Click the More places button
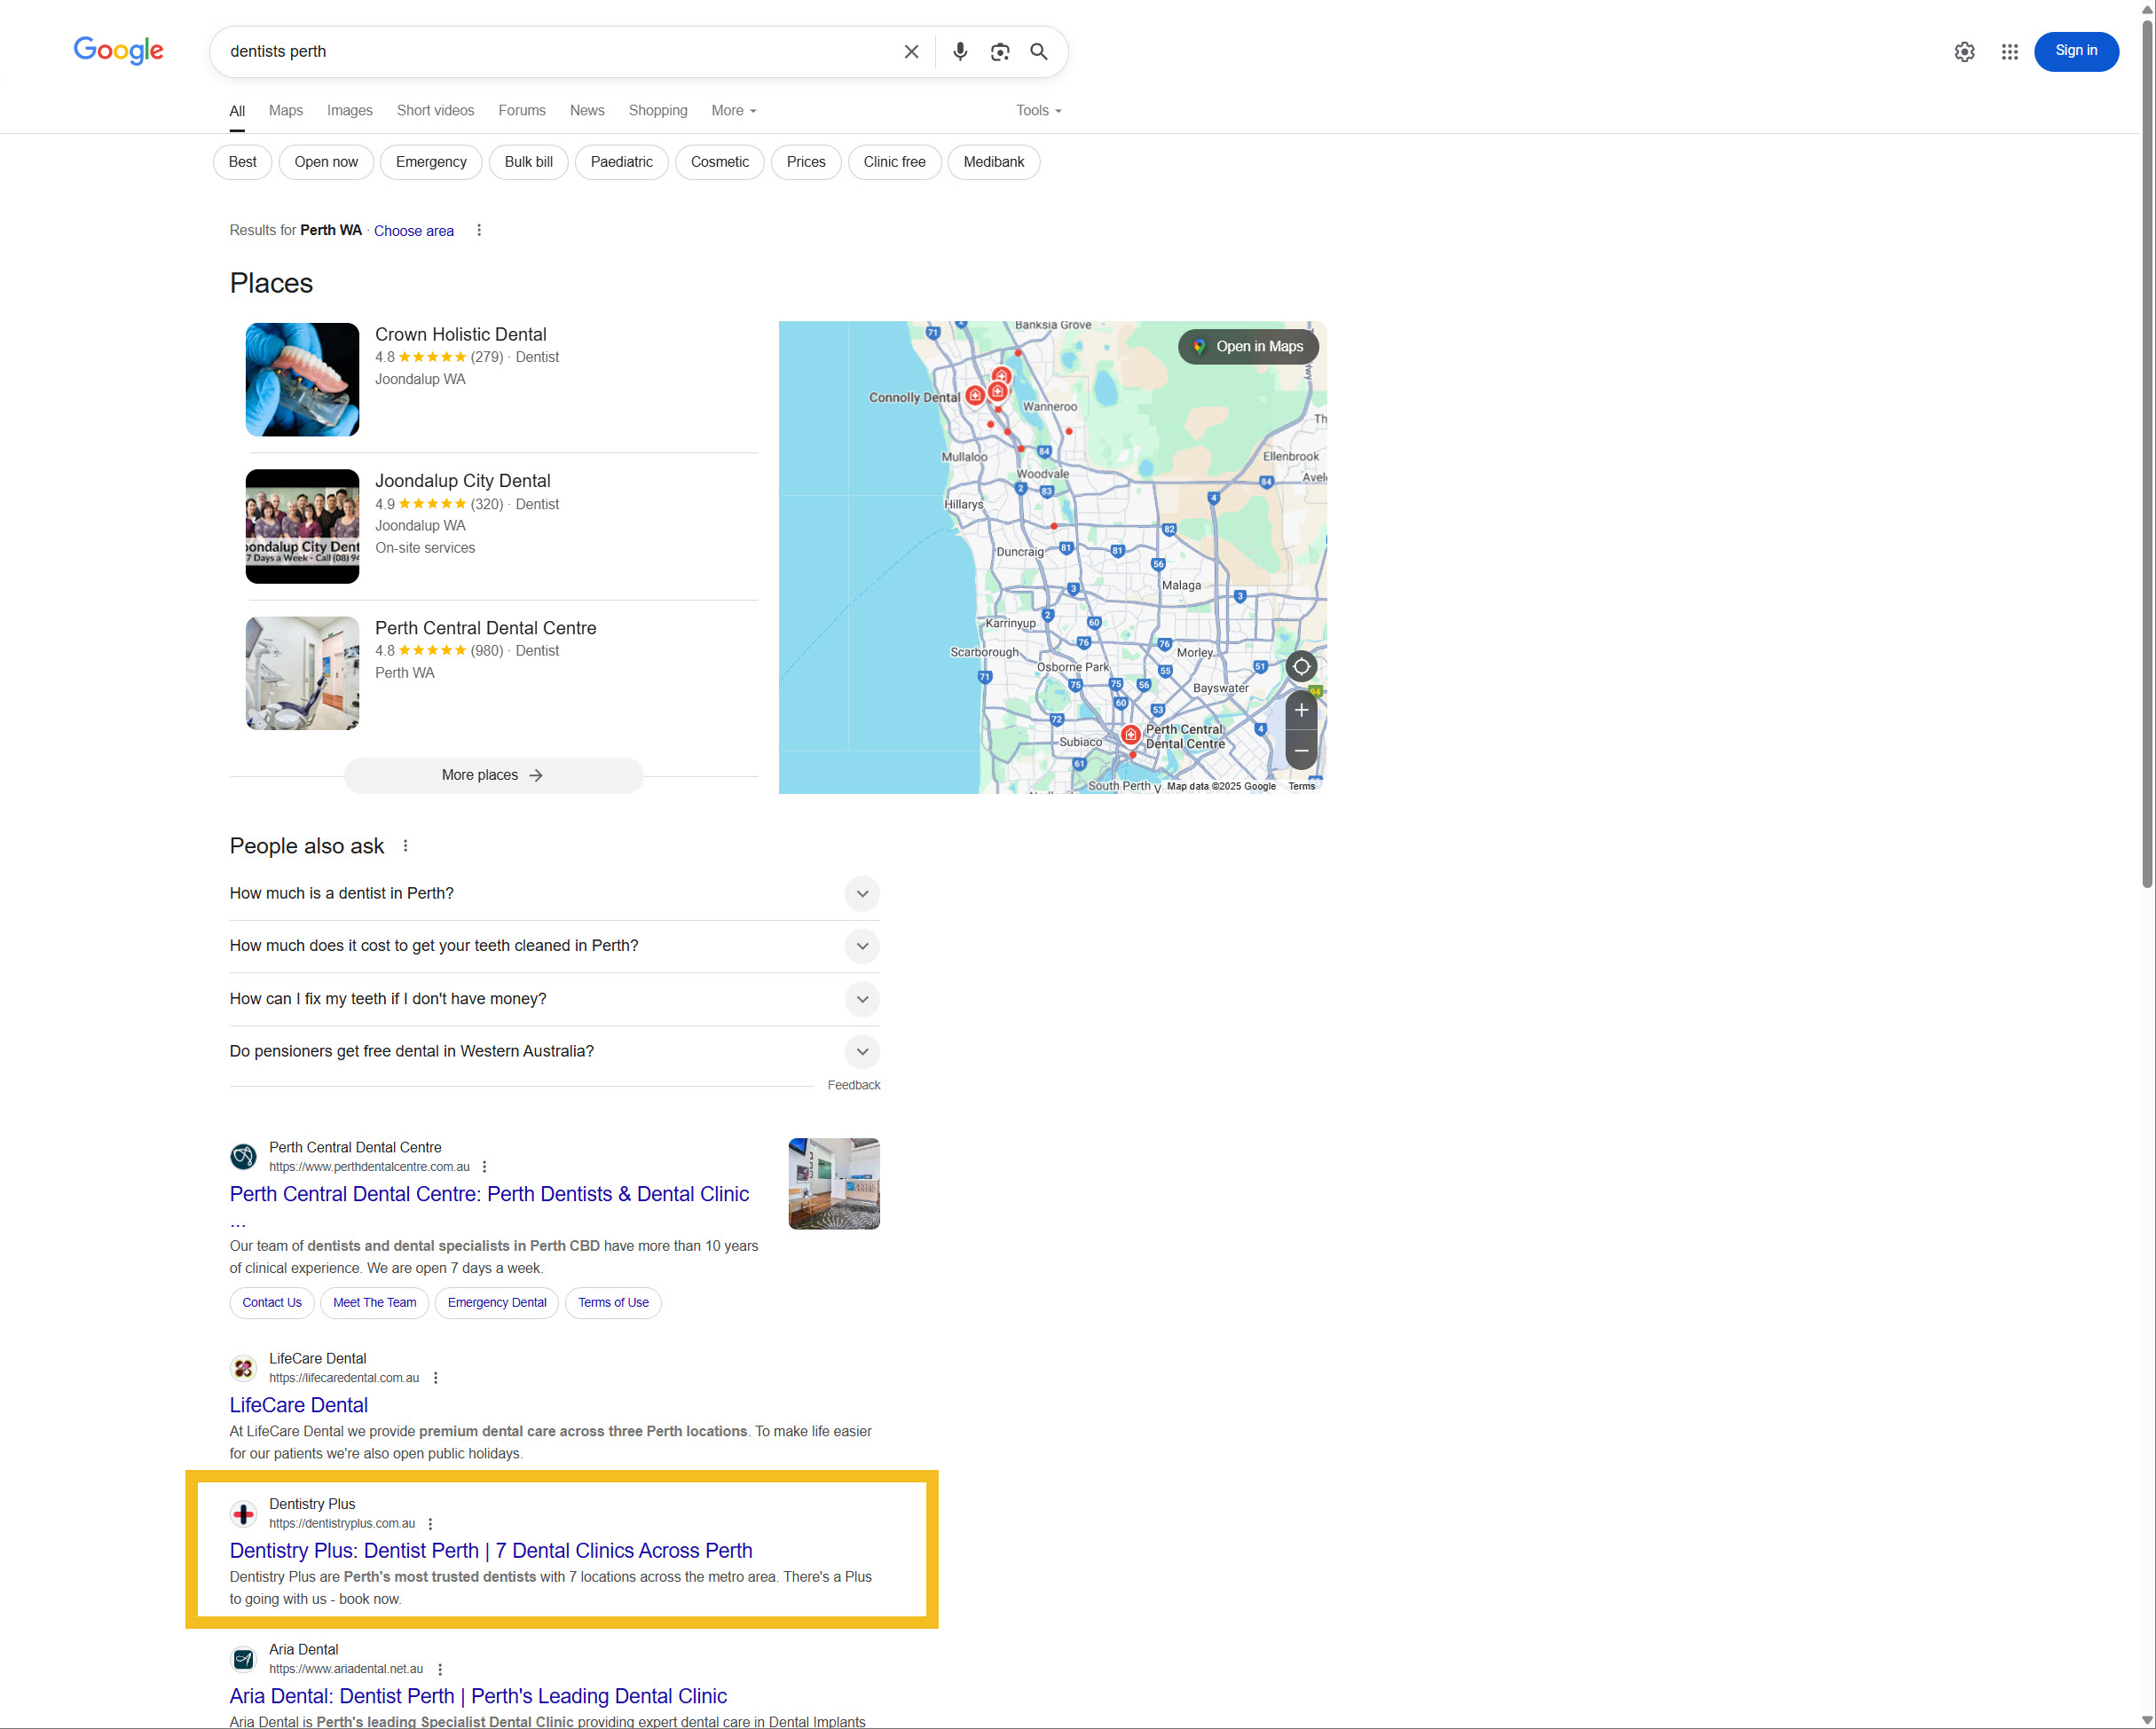The height and width of the screenshot is (1729, 2156). 493,776
